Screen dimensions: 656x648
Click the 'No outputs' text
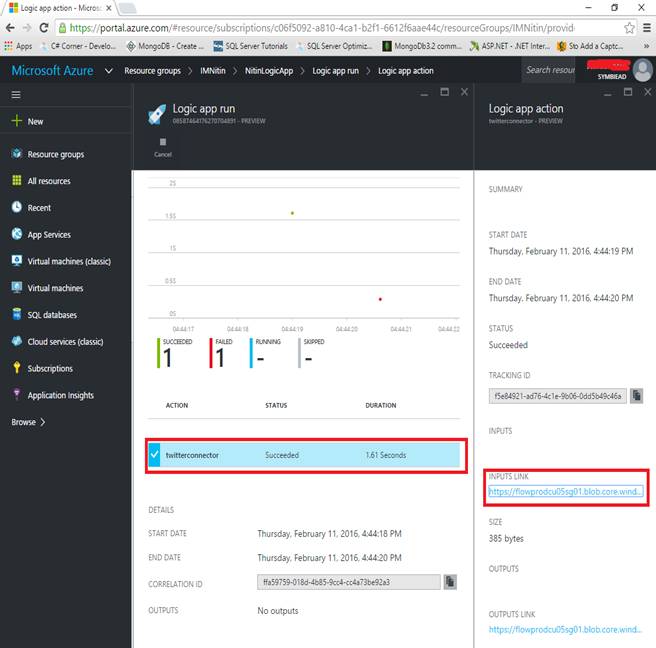point(278,610)
